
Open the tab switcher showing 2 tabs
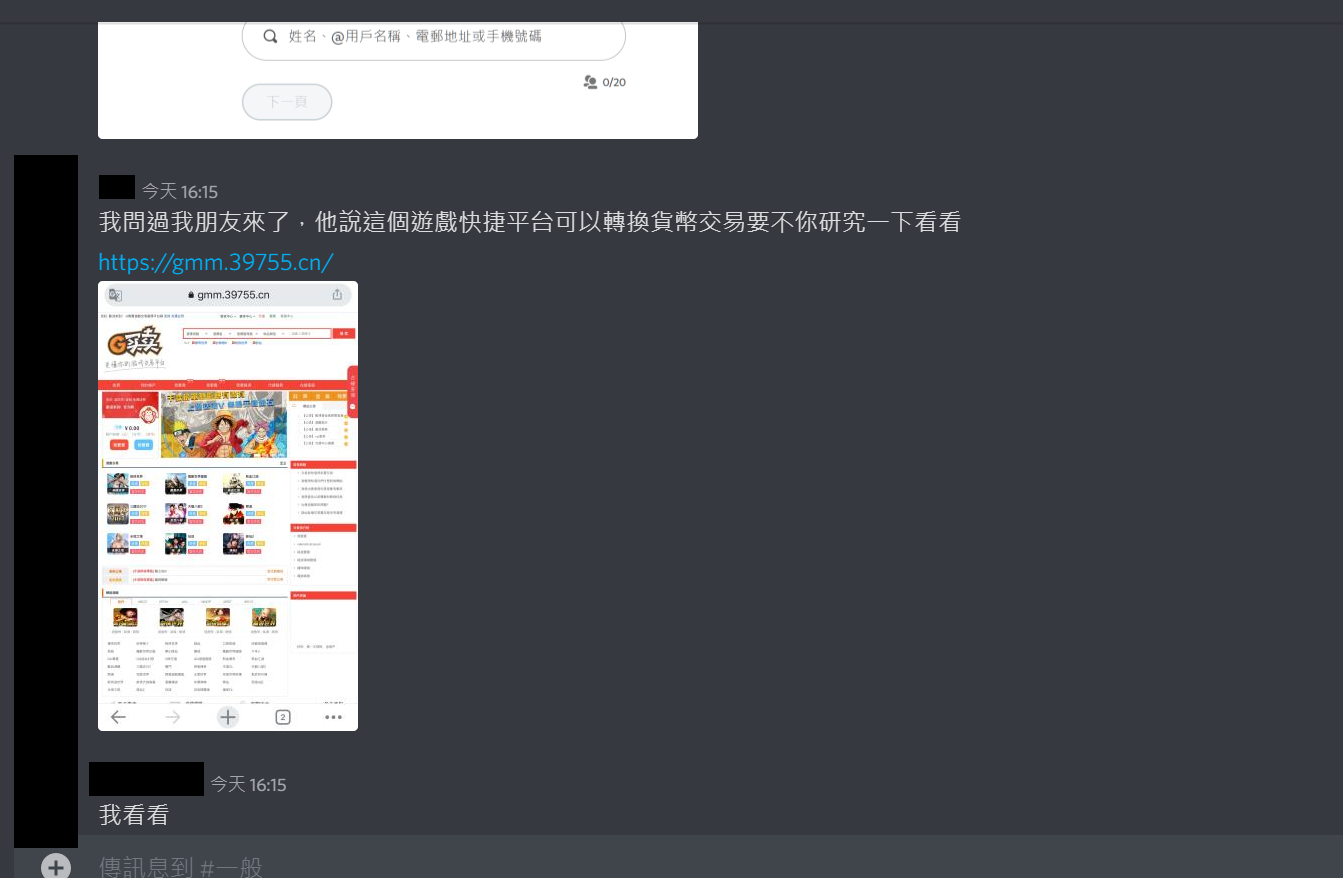283,717
